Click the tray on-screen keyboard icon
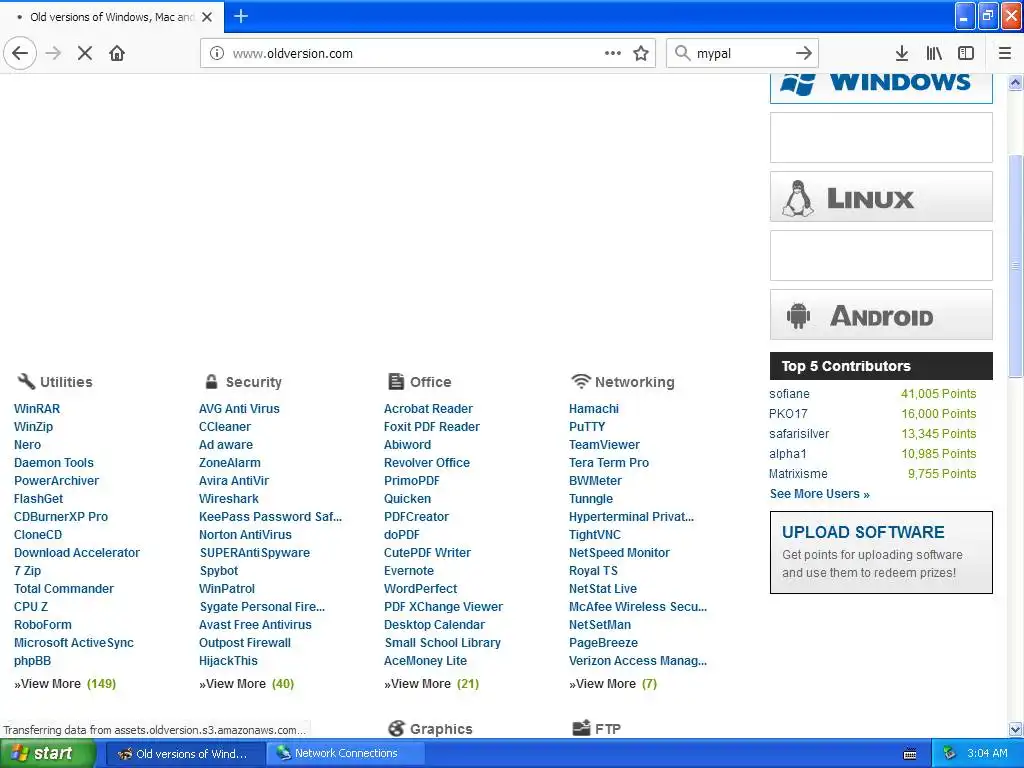Viewport: 1024px width, 768px height. coord(909,754)
